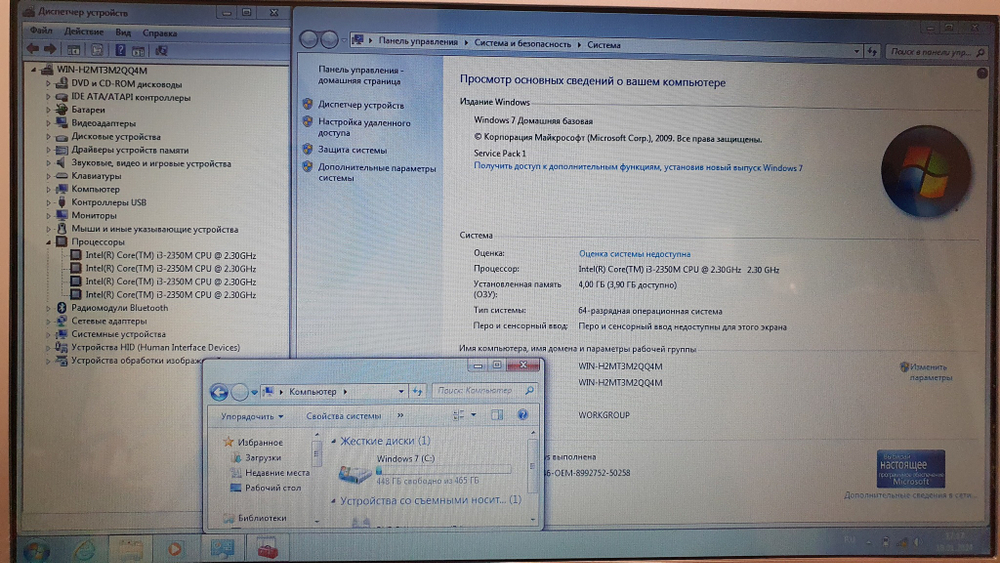1000x563 pixels.
Task: Select Системные устройства in device tree
Action: click(x=118, y=334)
